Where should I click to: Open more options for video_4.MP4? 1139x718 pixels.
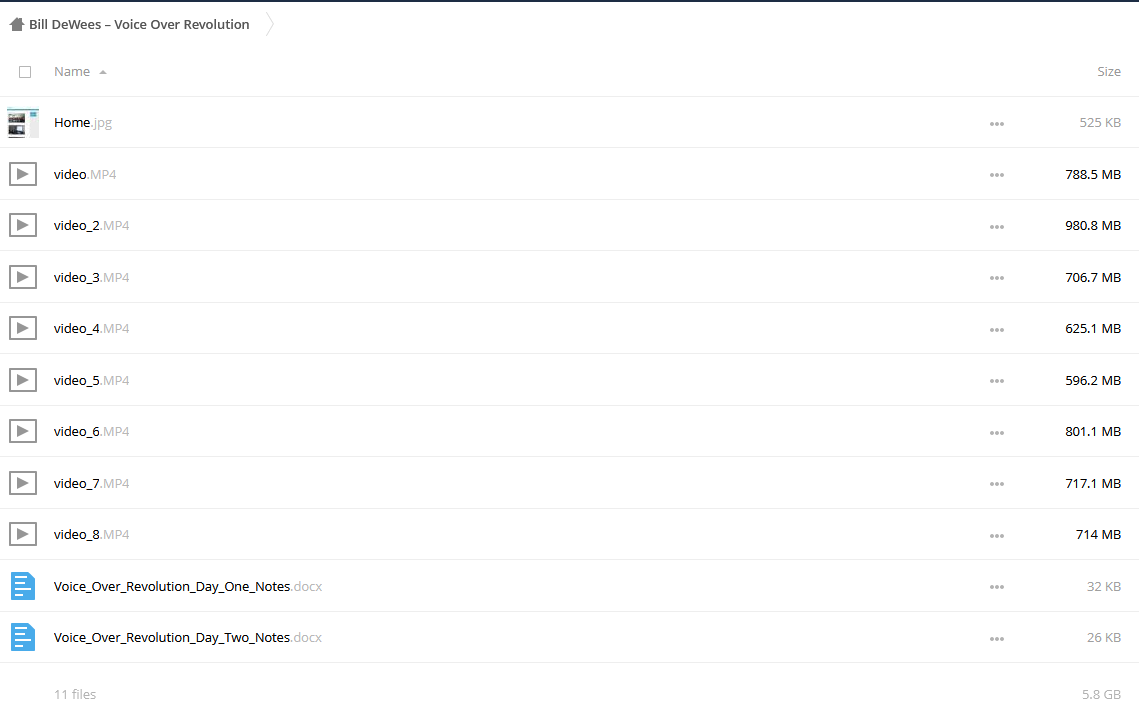click(997, 330)
